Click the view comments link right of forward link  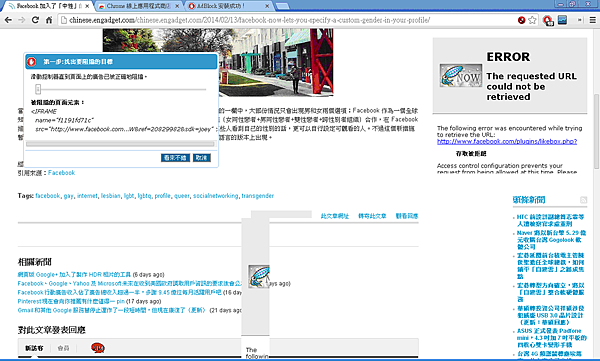click(x=407, y=216)
